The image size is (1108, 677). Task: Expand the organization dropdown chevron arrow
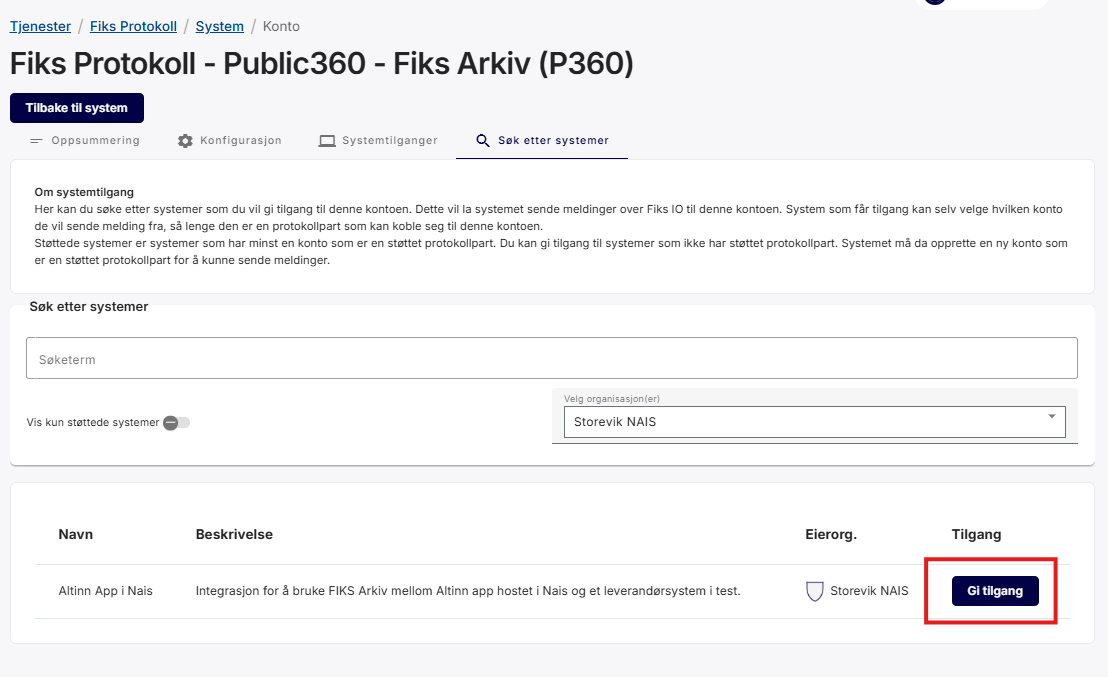(1051, 416)
